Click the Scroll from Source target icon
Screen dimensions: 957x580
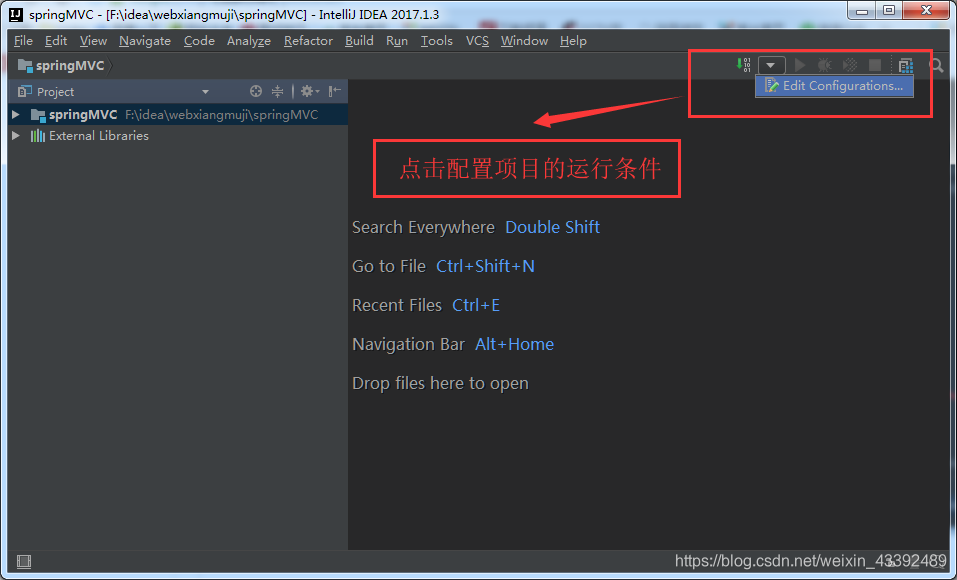[x=256, y=91]
